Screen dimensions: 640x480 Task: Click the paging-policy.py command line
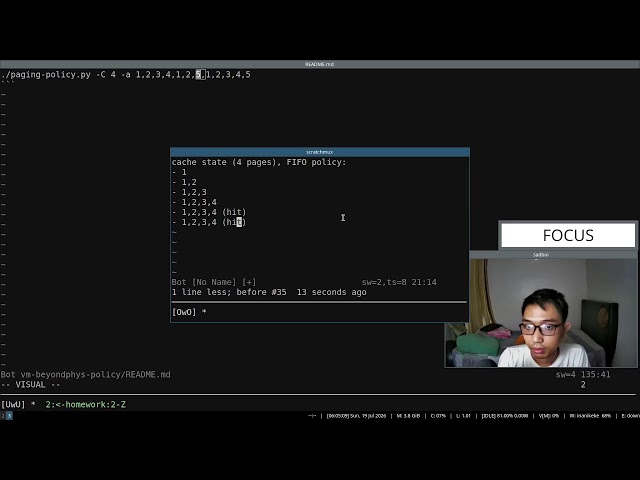(126, 75)
